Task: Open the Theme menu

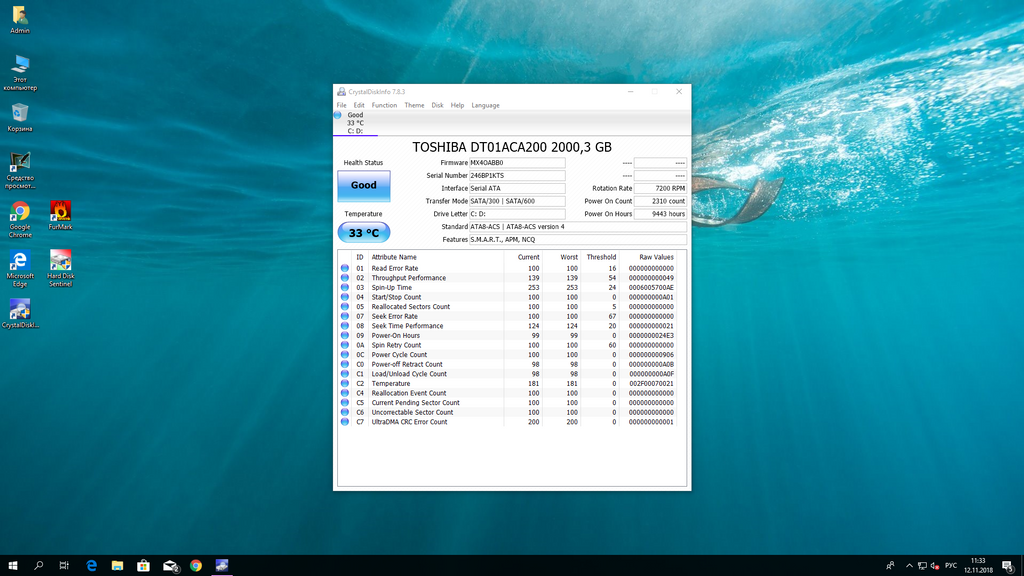Action: click(x=414, y=105)
